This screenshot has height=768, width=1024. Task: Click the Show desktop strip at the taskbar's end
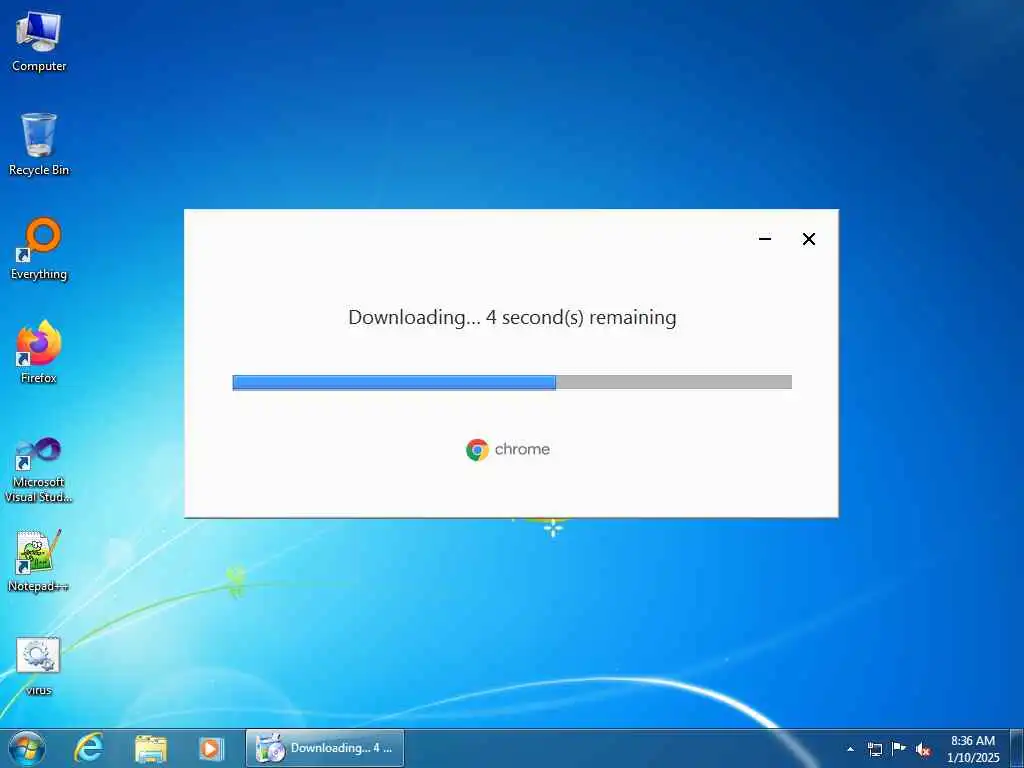(x=1017, y=748)
